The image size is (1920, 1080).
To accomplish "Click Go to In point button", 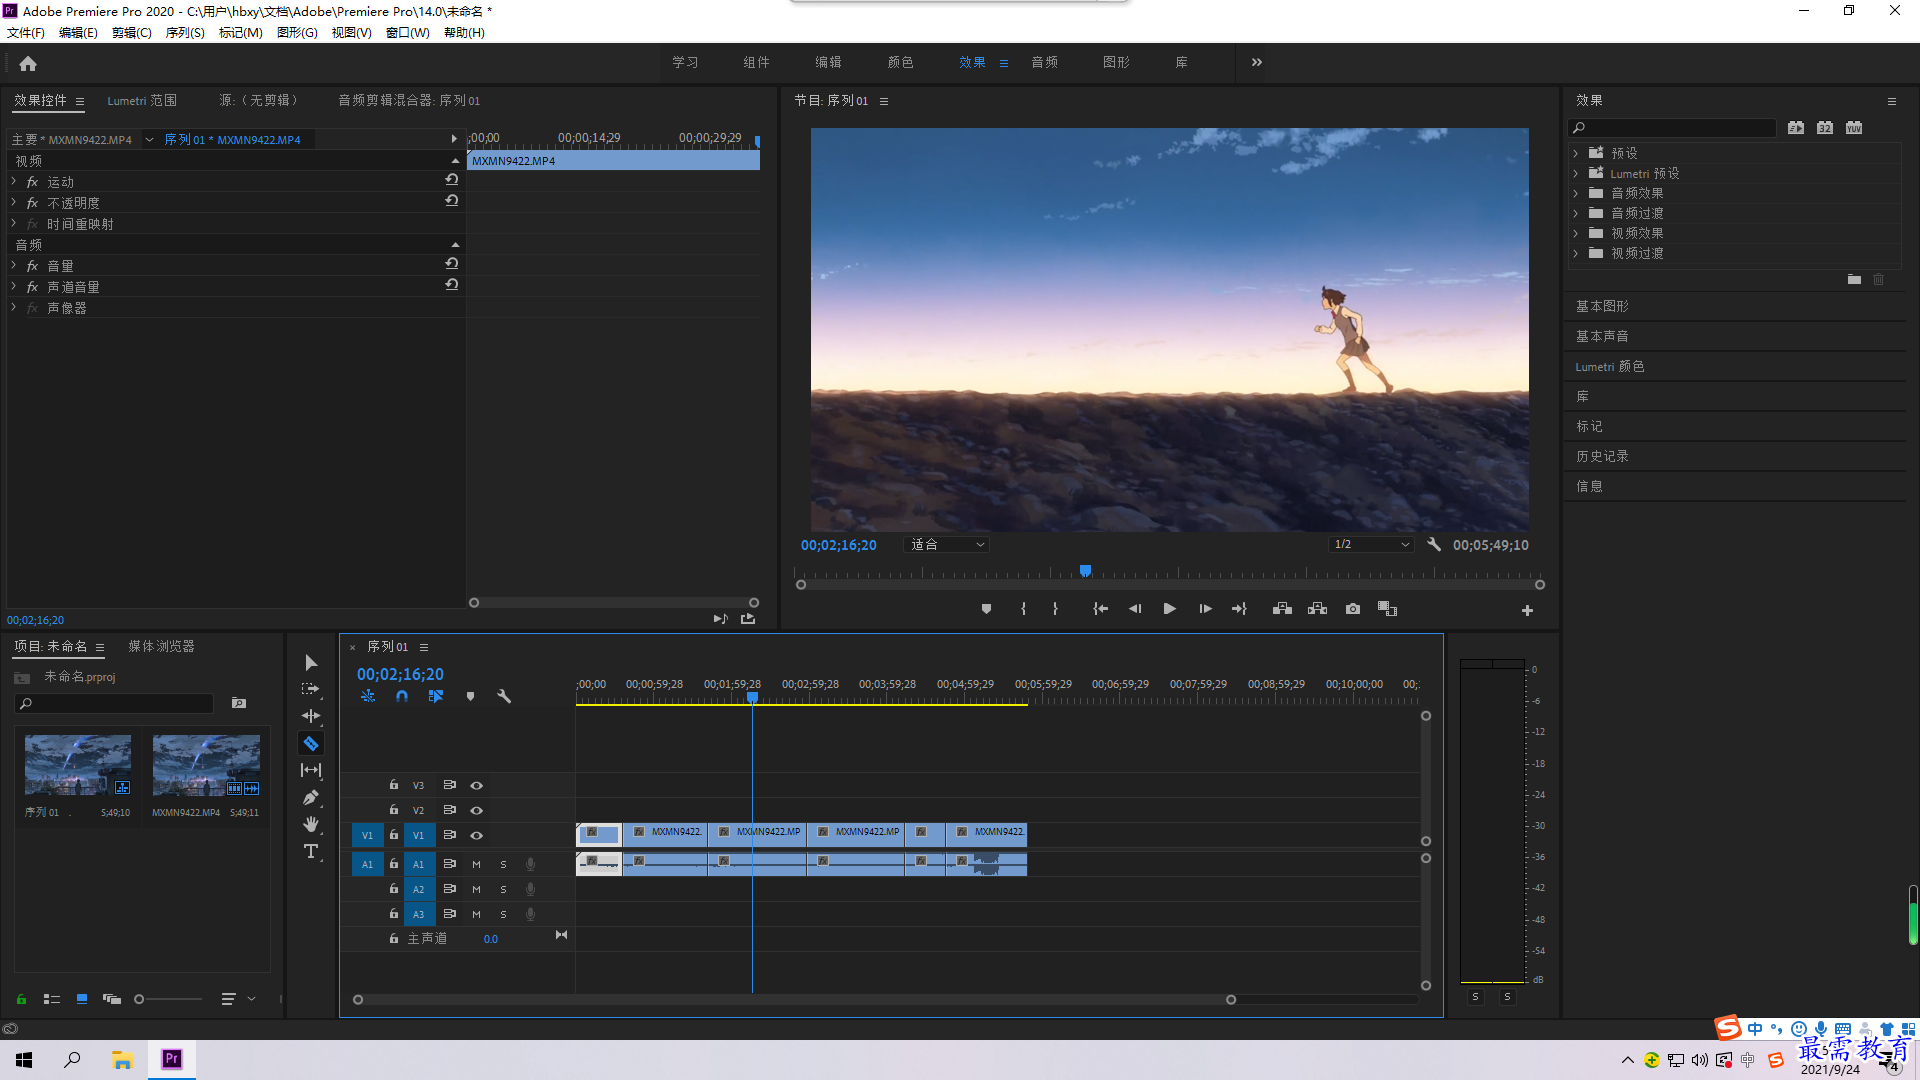I will click(x=1100, y=609).
